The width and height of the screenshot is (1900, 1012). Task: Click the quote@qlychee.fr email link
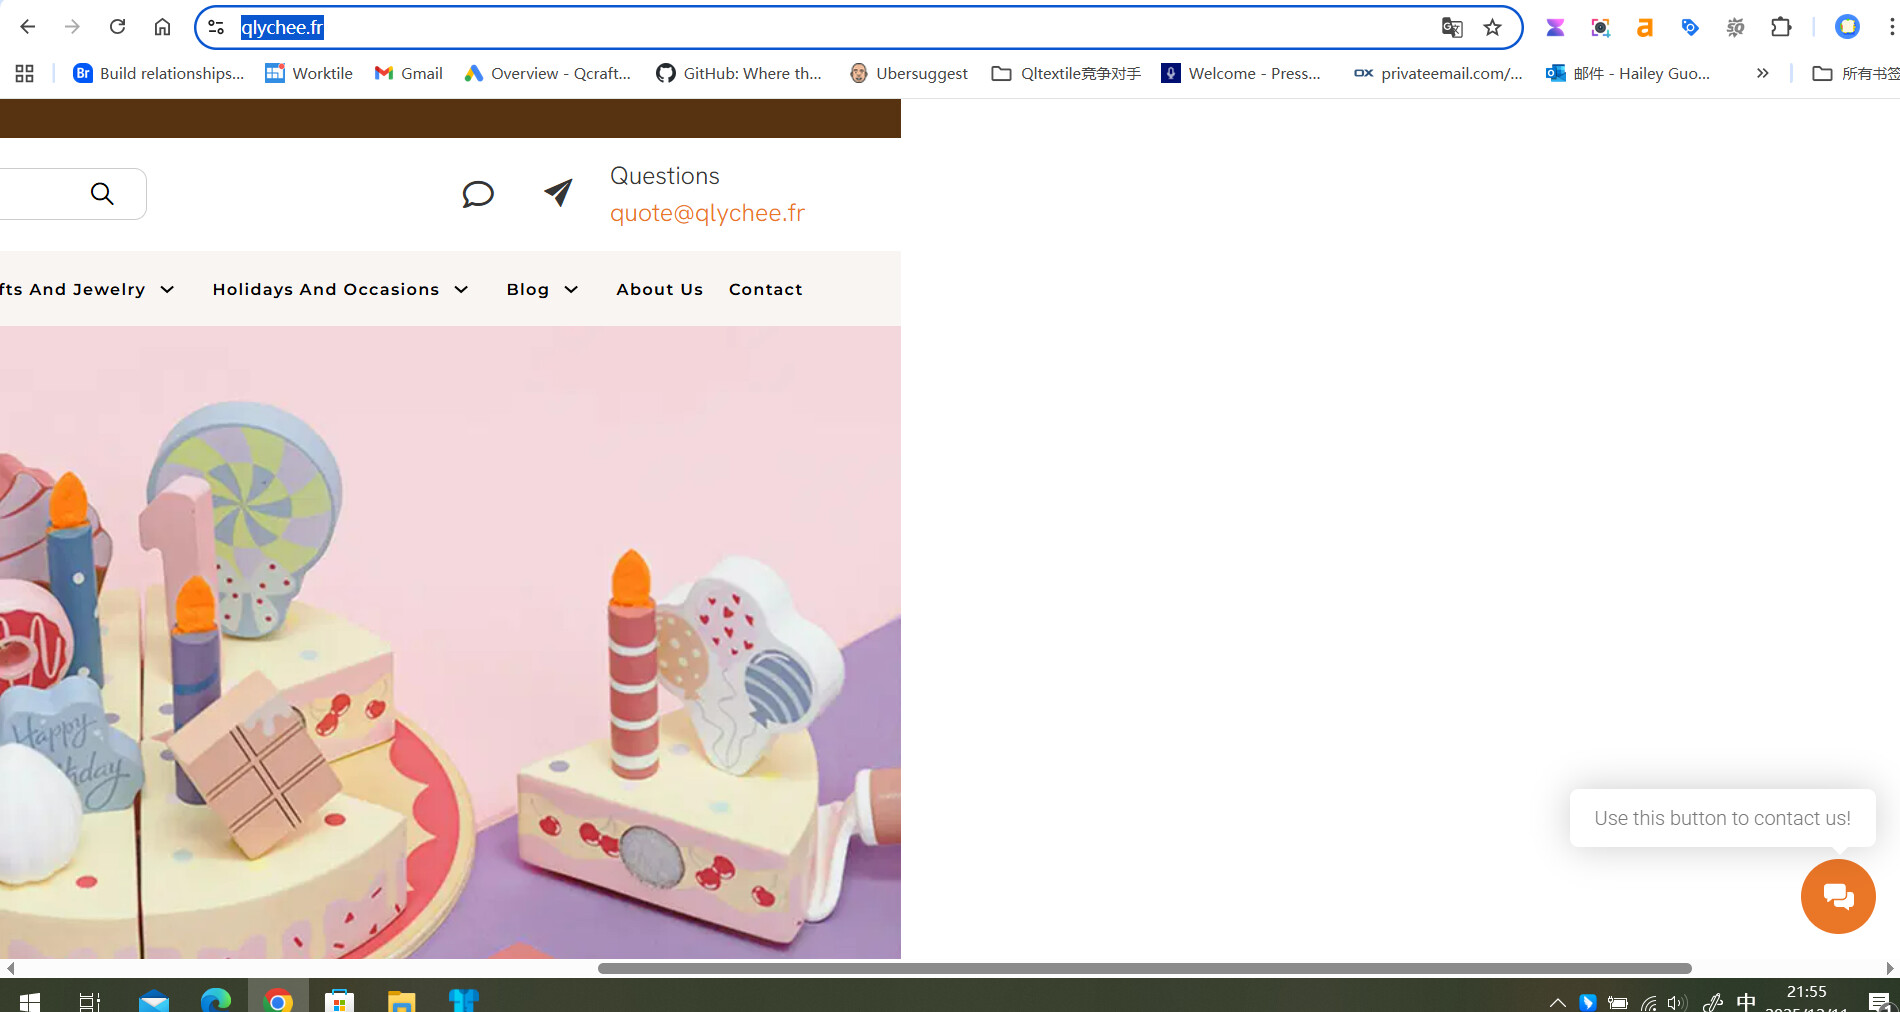707,213
